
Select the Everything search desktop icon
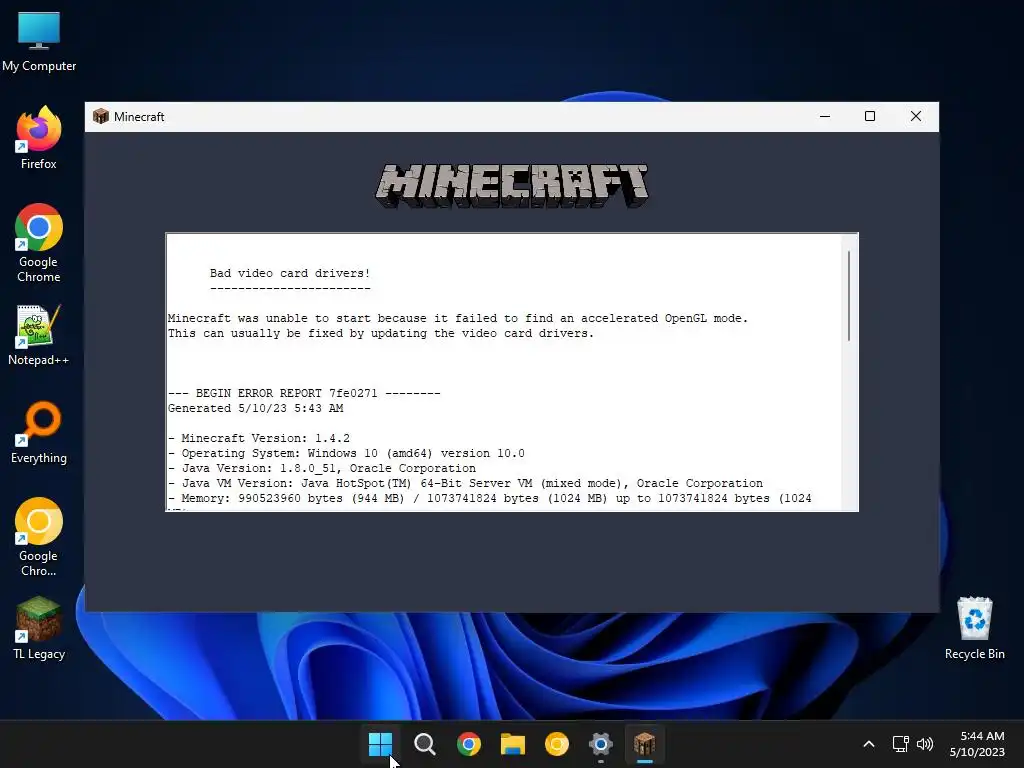39,432
